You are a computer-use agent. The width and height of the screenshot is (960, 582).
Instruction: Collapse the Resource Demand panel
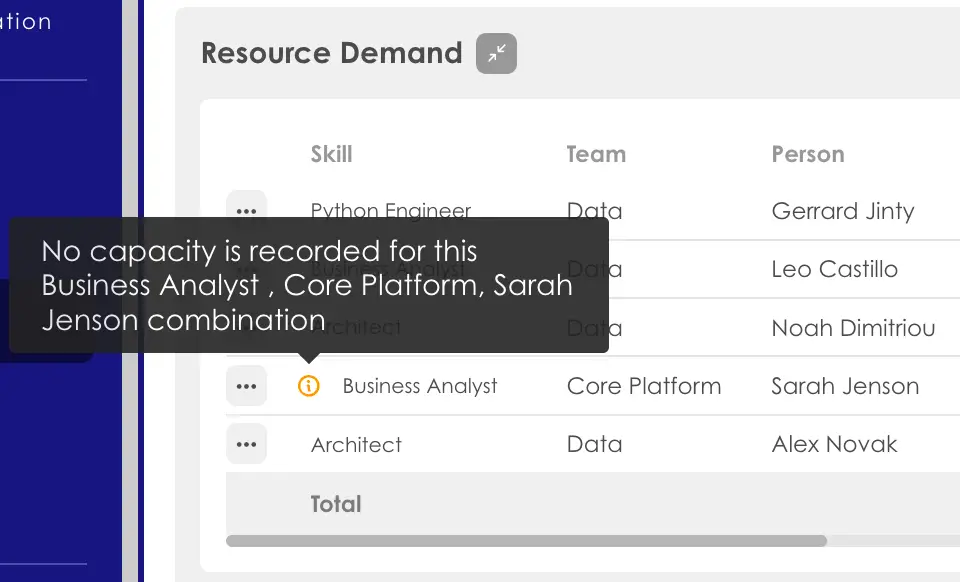coord(496,53)
